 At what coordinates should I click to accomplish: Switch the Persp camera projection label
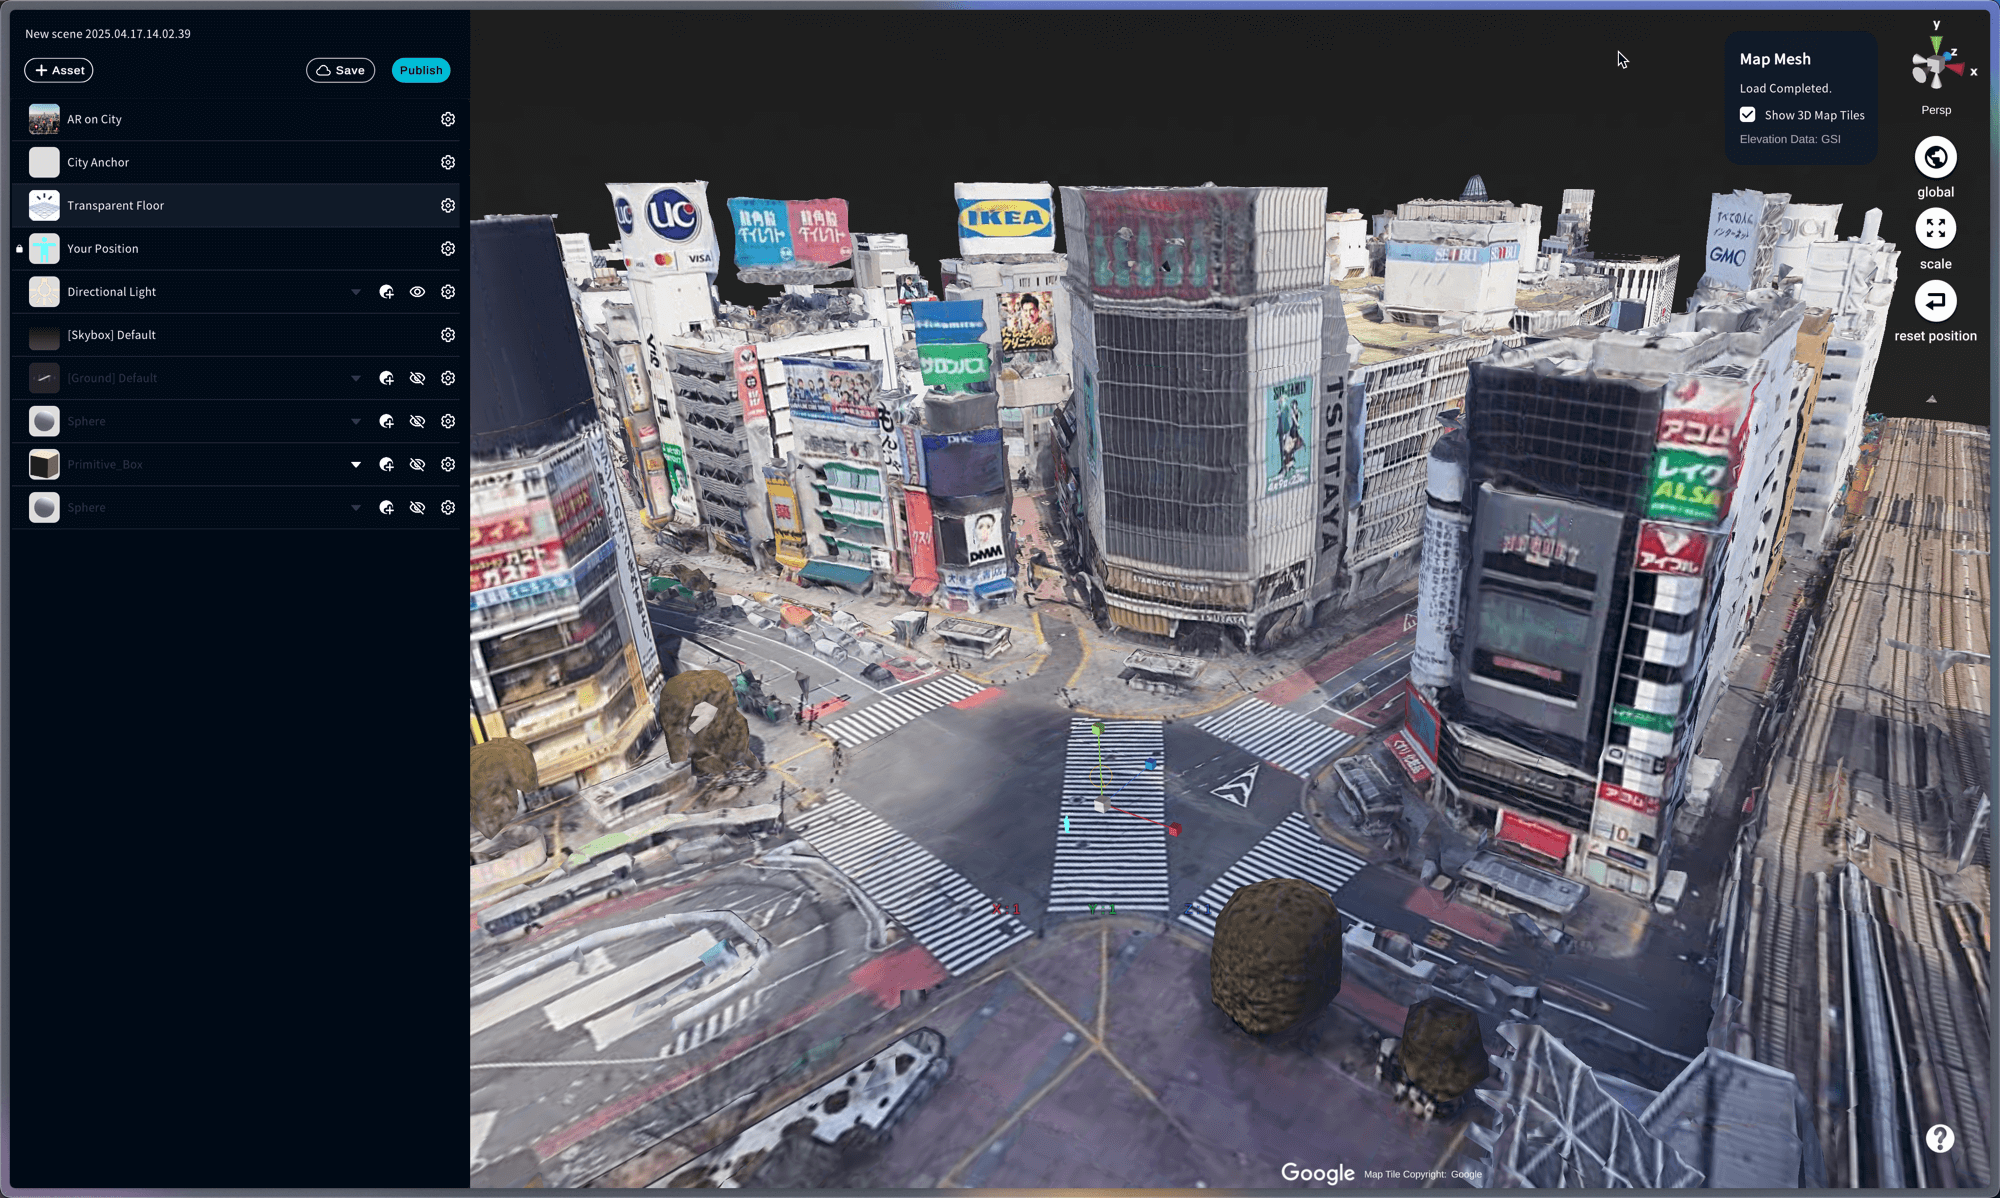click(1935, 110)
